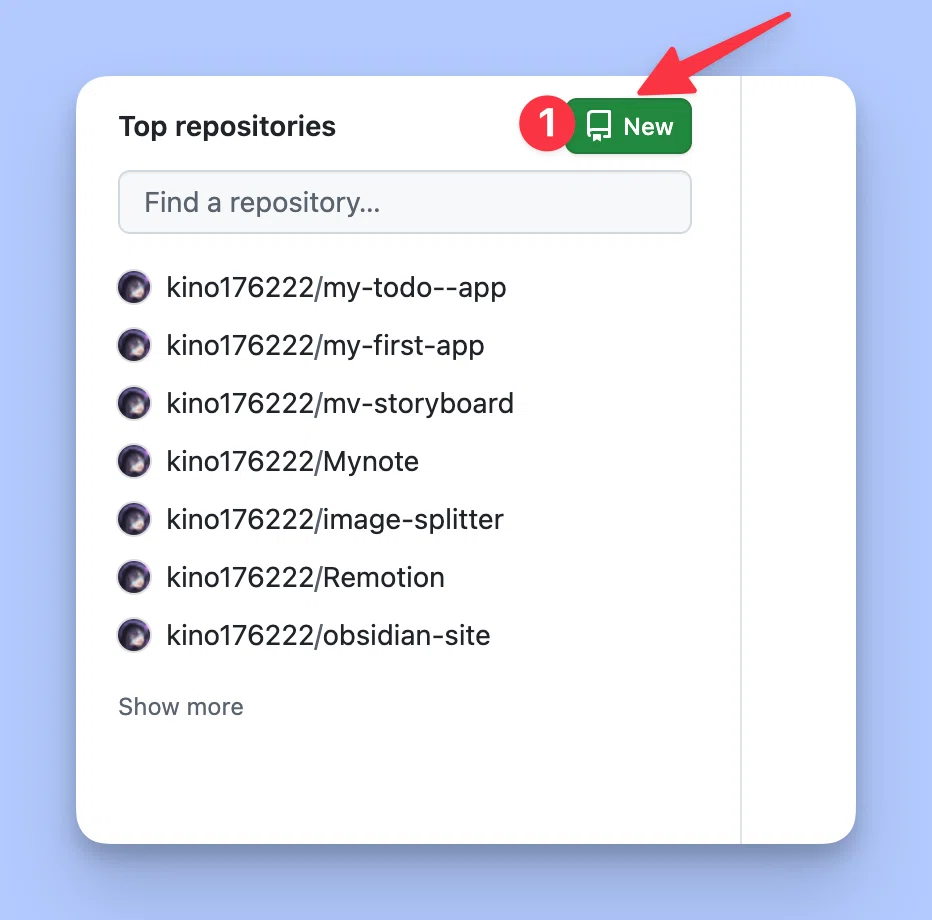The height and width of the screenshot is (920, 932).
Task: Open the kino176222/Mynote repository link
Action: click(x=292, y=462)
